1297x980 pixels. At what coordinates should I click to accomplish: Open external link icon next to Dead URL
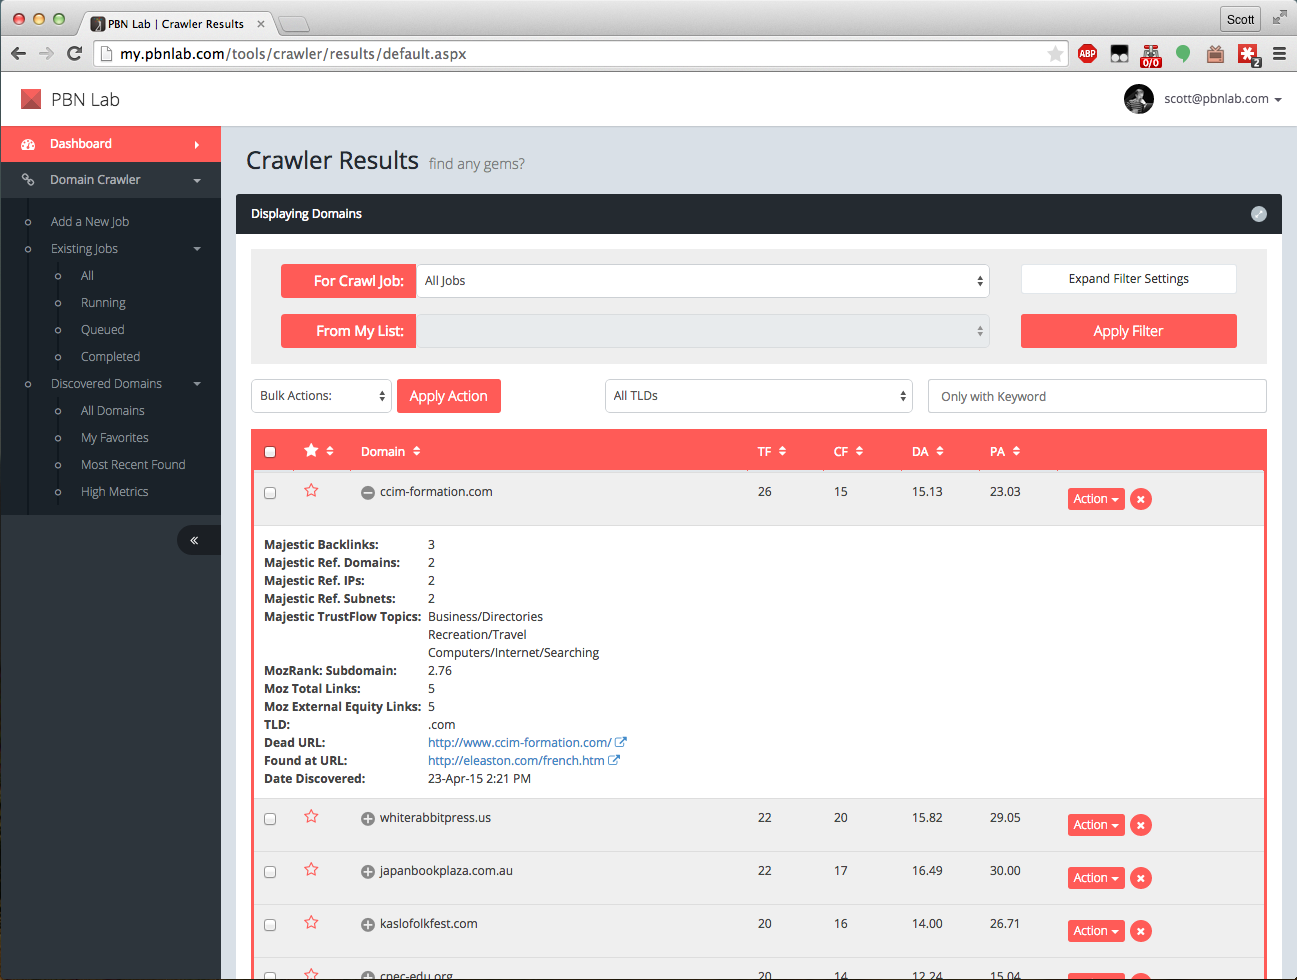click(x=621, y=742)
